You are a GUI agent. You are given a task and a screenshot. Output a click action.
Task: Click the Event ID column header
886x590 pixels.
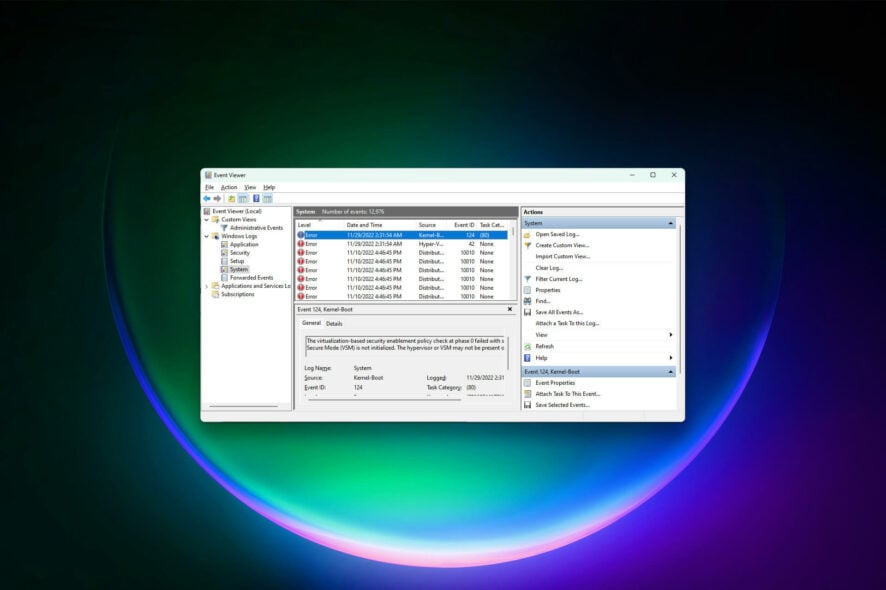[x=463, y=225]
